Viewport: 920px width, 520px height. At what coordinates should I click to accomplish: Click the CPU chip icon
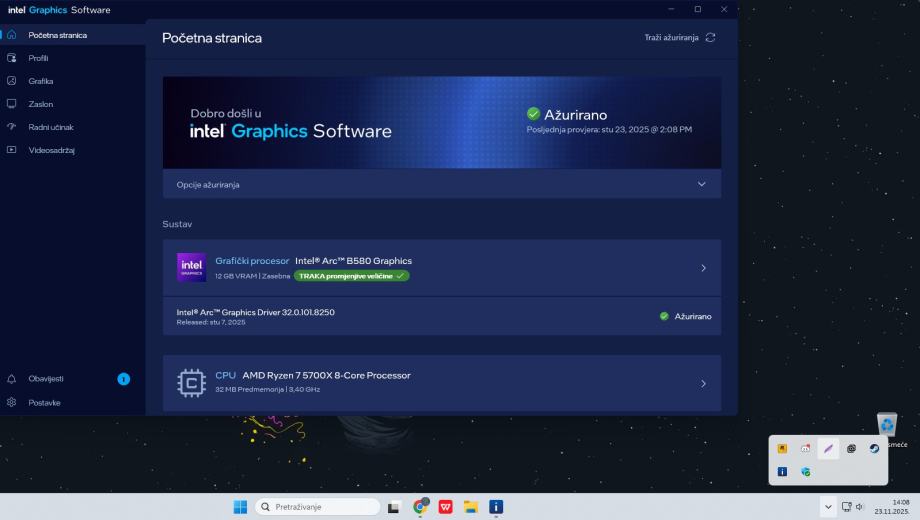point(191,383)
